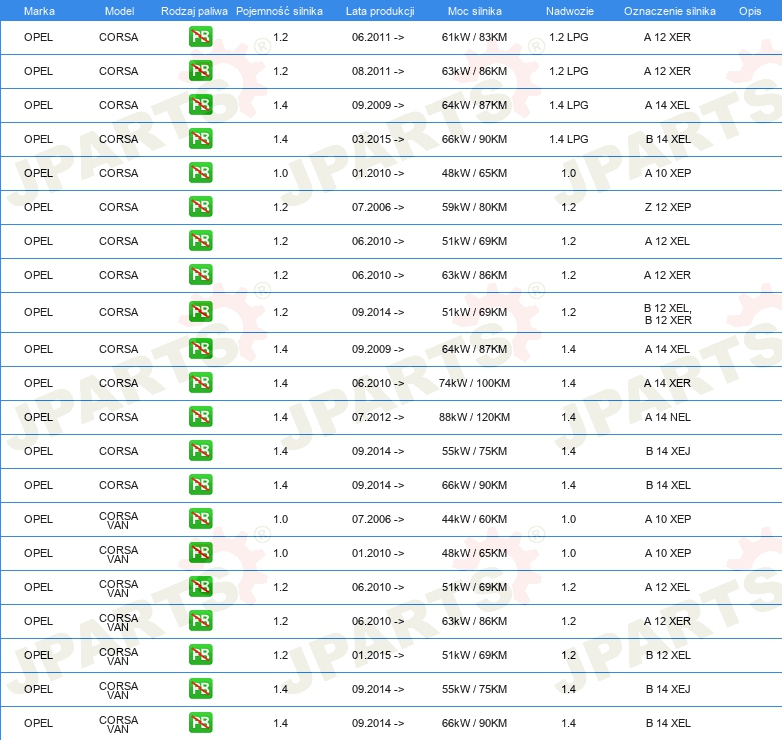Click the 03.2015 -> production date

378,139
